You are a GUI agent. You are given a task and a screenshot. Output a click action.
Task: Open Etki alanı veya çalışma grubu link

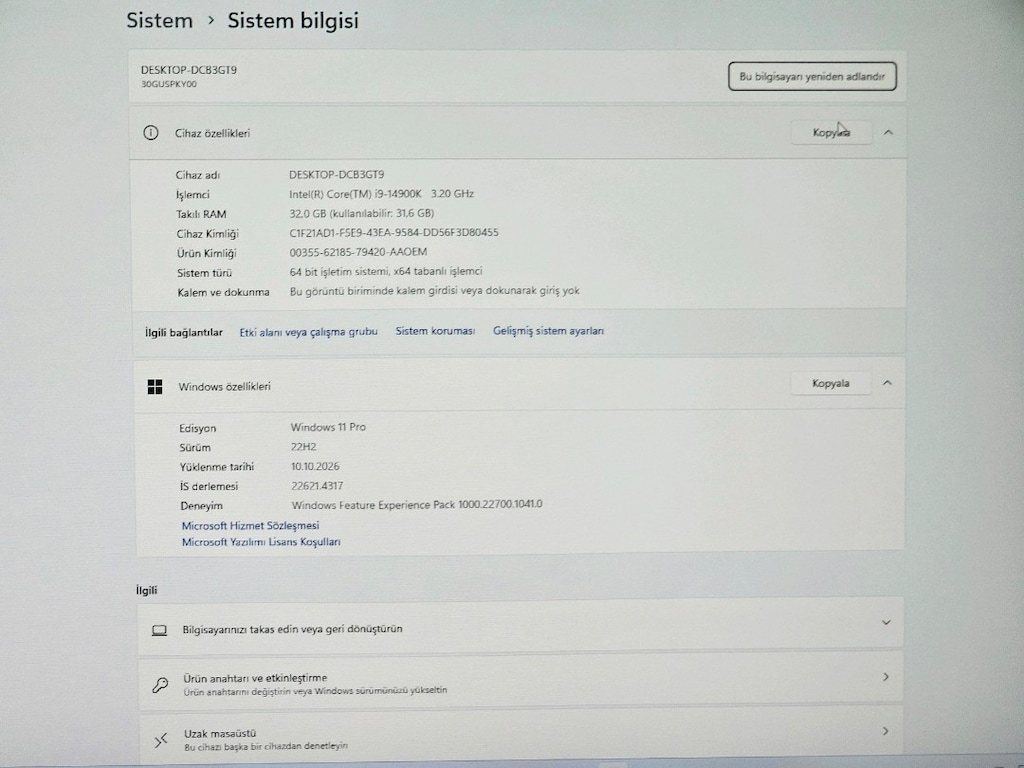tap(308, 332)
